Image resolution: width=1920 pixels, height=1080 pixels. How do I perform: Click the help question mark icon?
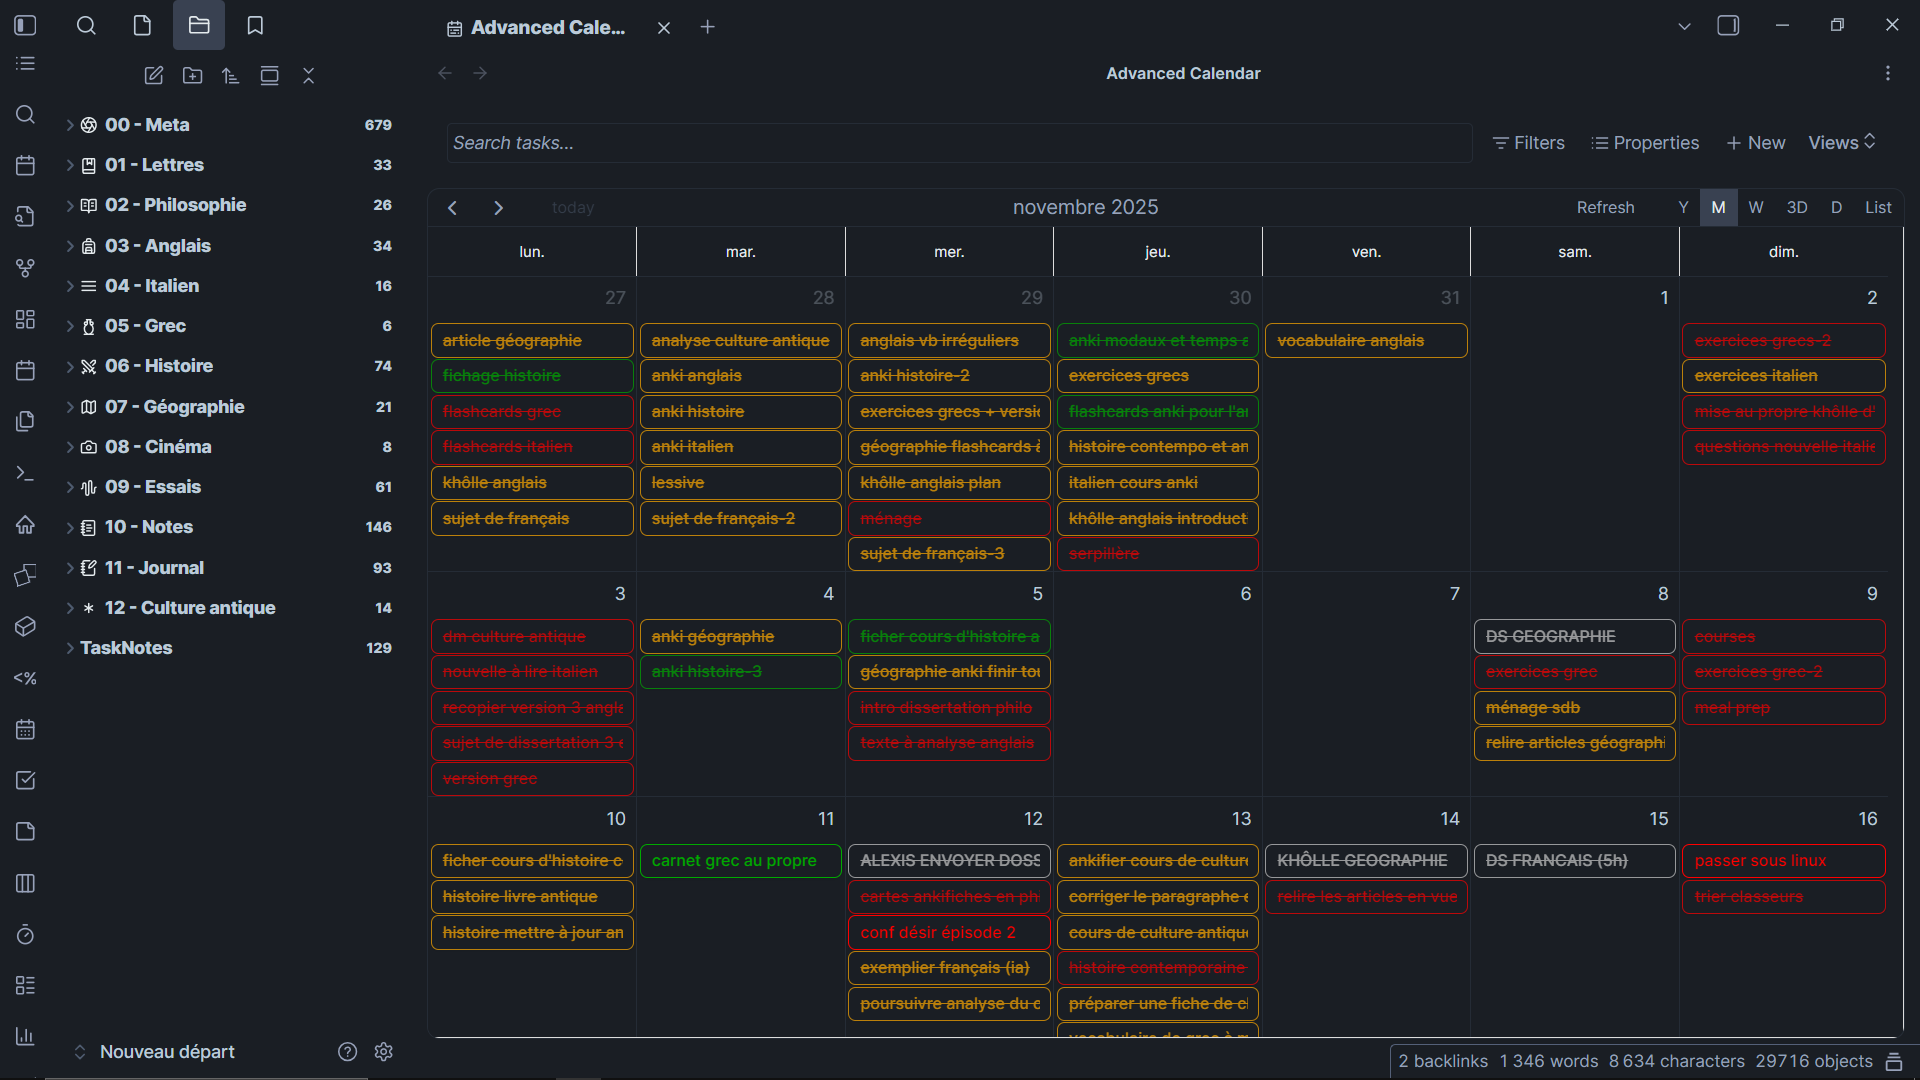coord(347,1052)
